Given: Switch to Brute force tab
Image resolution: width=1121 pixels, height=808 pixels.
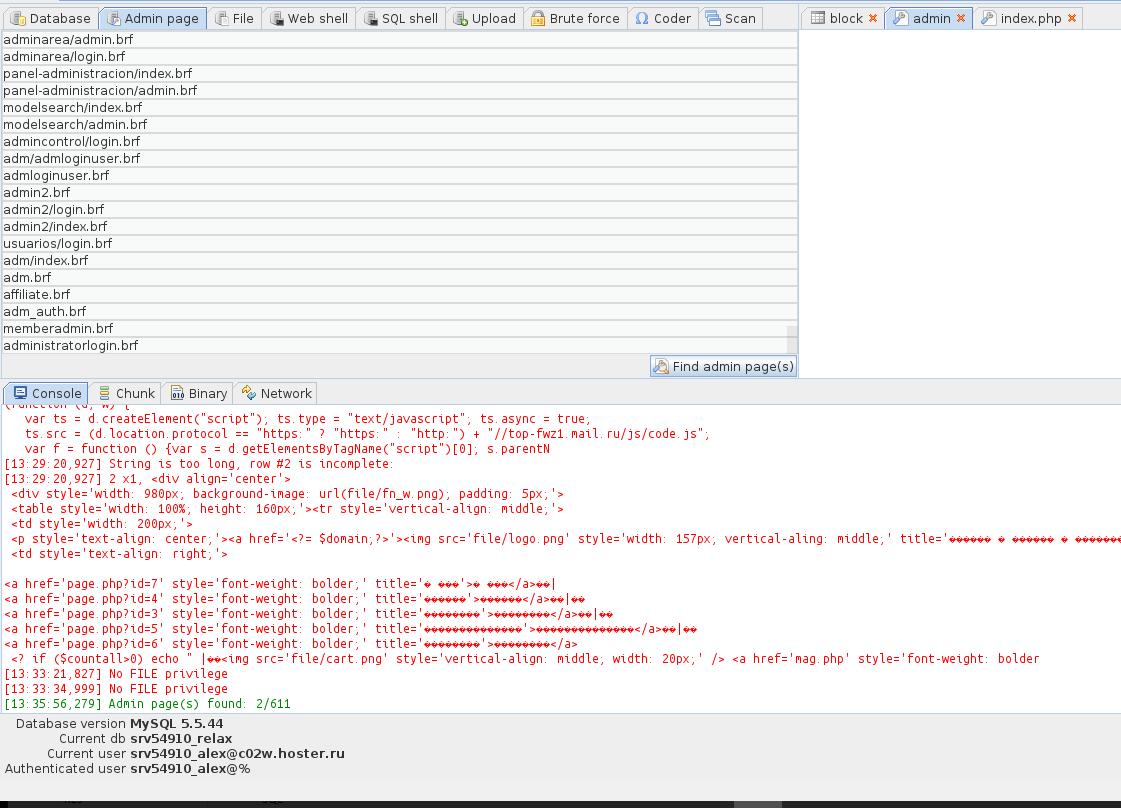Looking at the screenshot, I should click(575, 18).
